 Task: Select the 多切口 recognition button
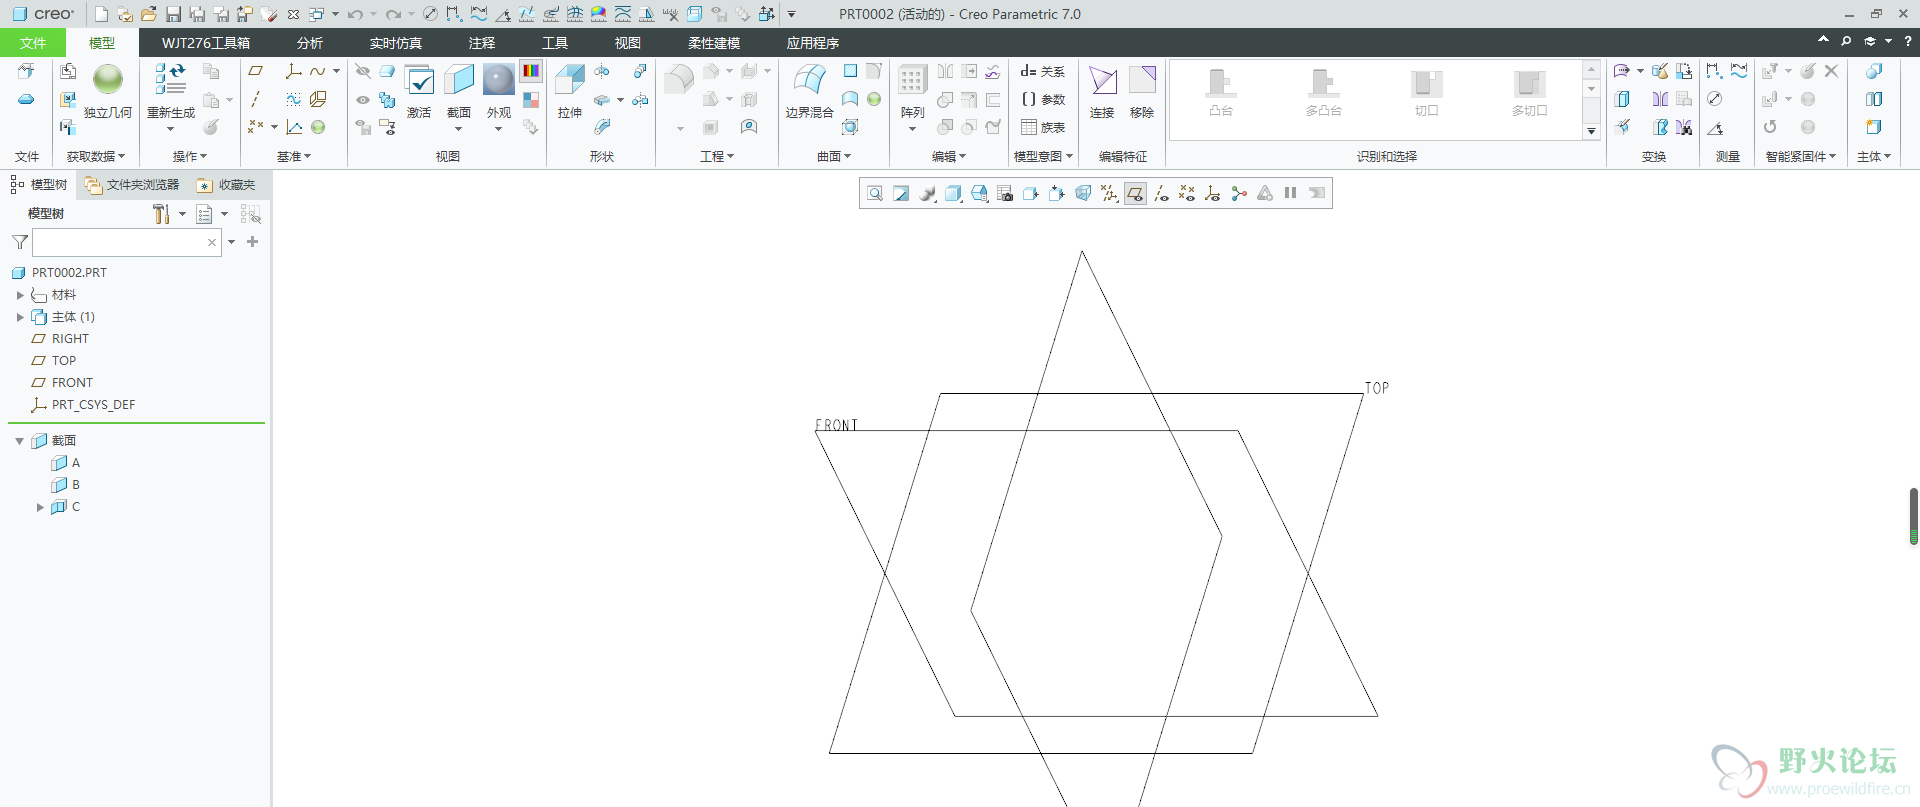pyautogui.click(x=1530, y=94)
